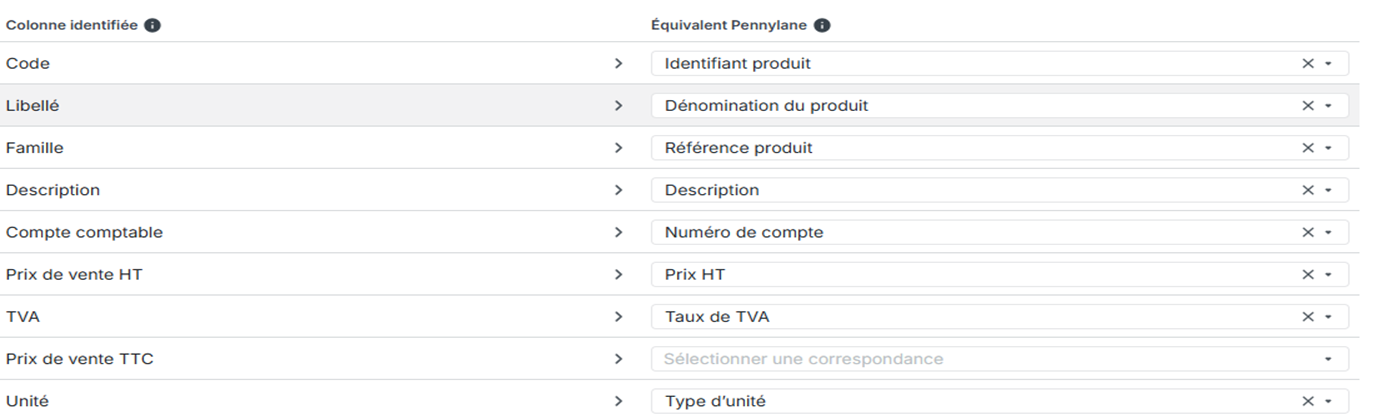Click info icon next to Colonne identifiée
Viewport: 1382px width, 419px height.
[x=153, y=26]
